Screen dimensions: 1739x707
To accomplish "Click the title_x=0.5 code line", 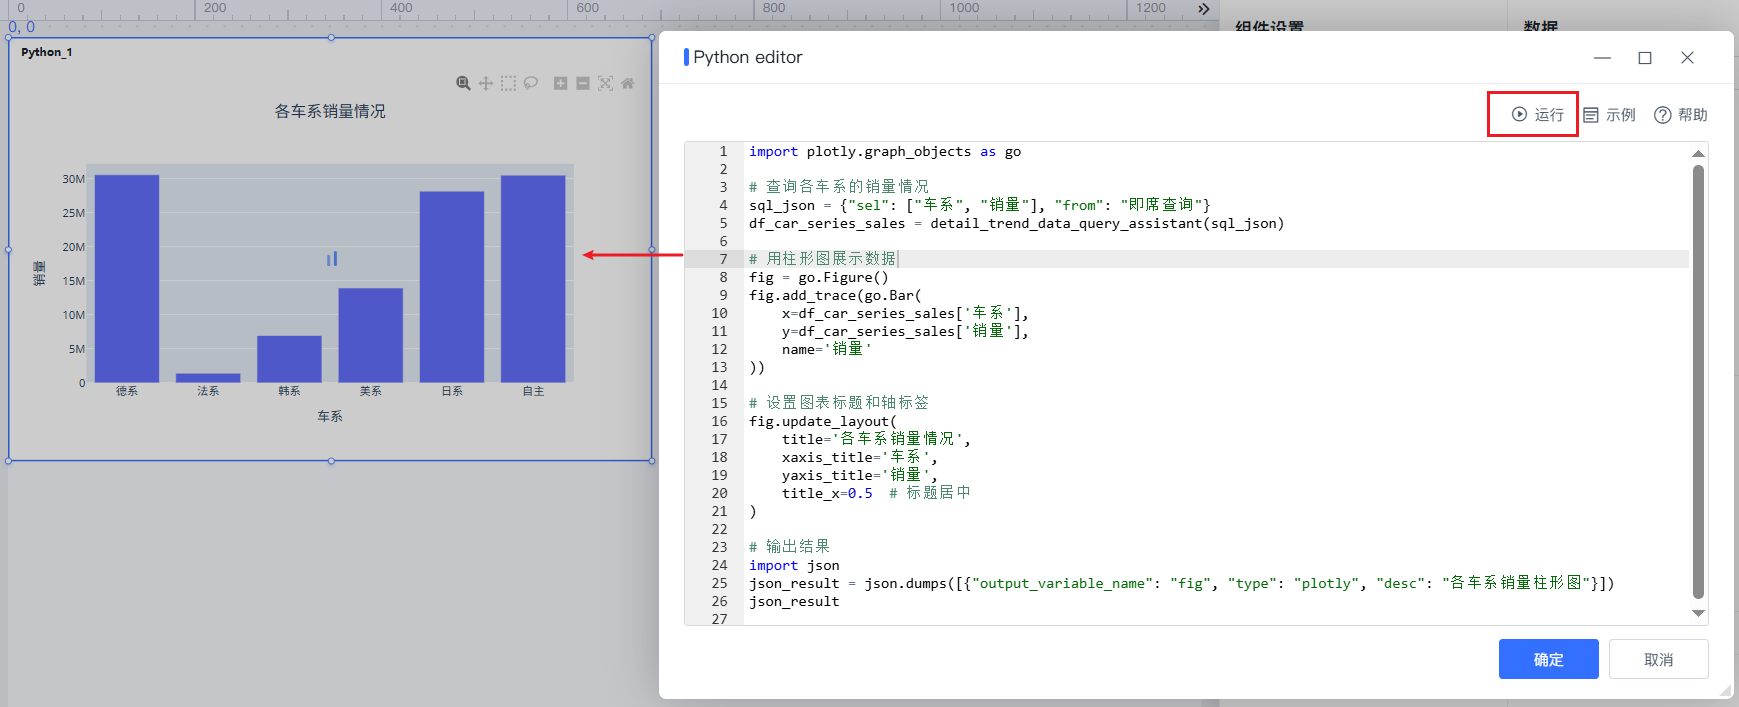I will (876, 493).
